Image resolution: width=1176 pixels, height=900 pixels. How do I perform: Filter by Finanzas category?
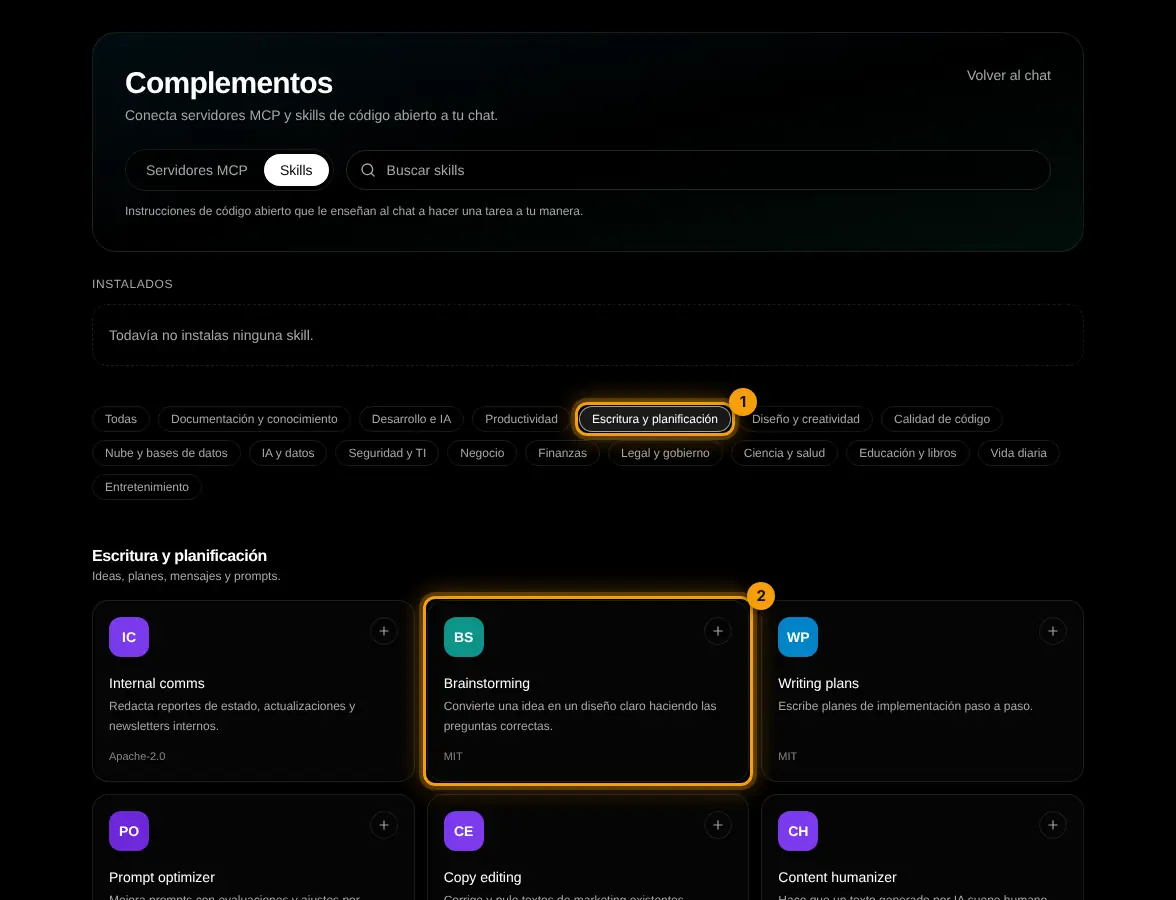562,453
